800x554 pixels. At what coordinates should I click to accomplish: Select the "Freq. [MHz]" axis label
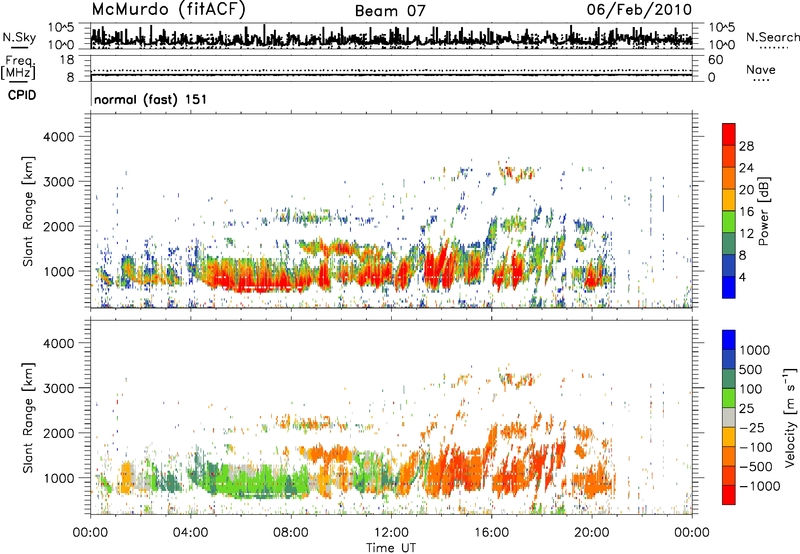point(19,68)
